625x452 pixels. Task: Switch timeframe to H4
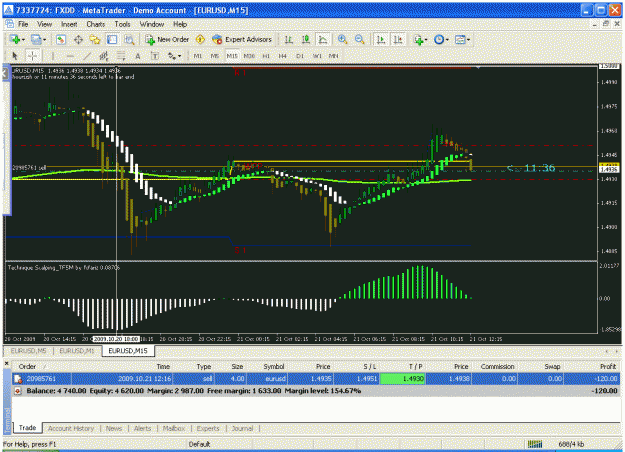click(x=283, y=56)
